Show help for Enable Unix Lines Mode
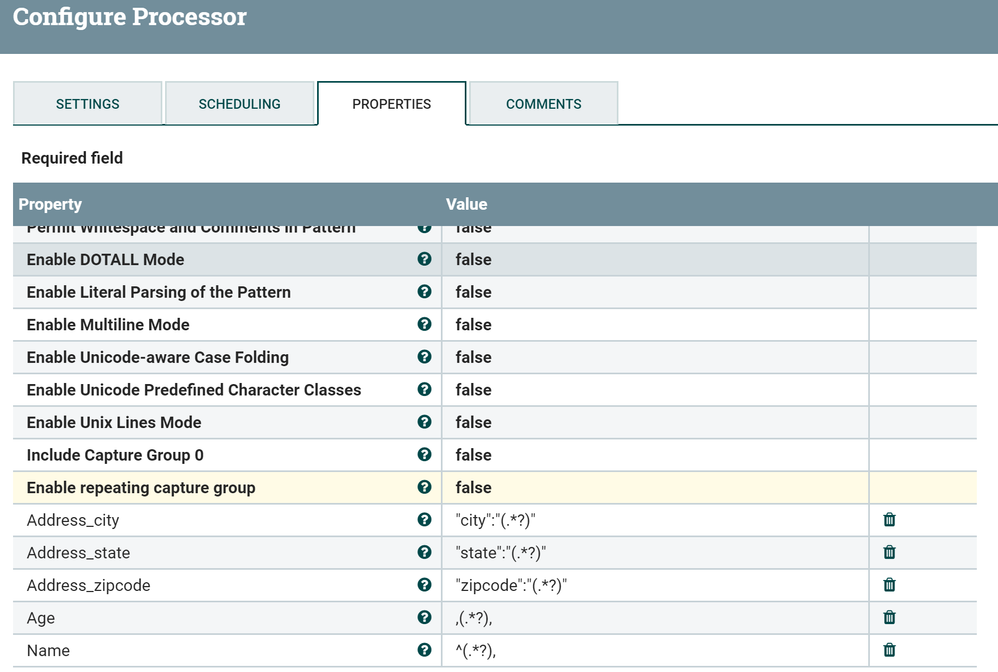This screenshot has width=998, height=672. click(424, 422)
